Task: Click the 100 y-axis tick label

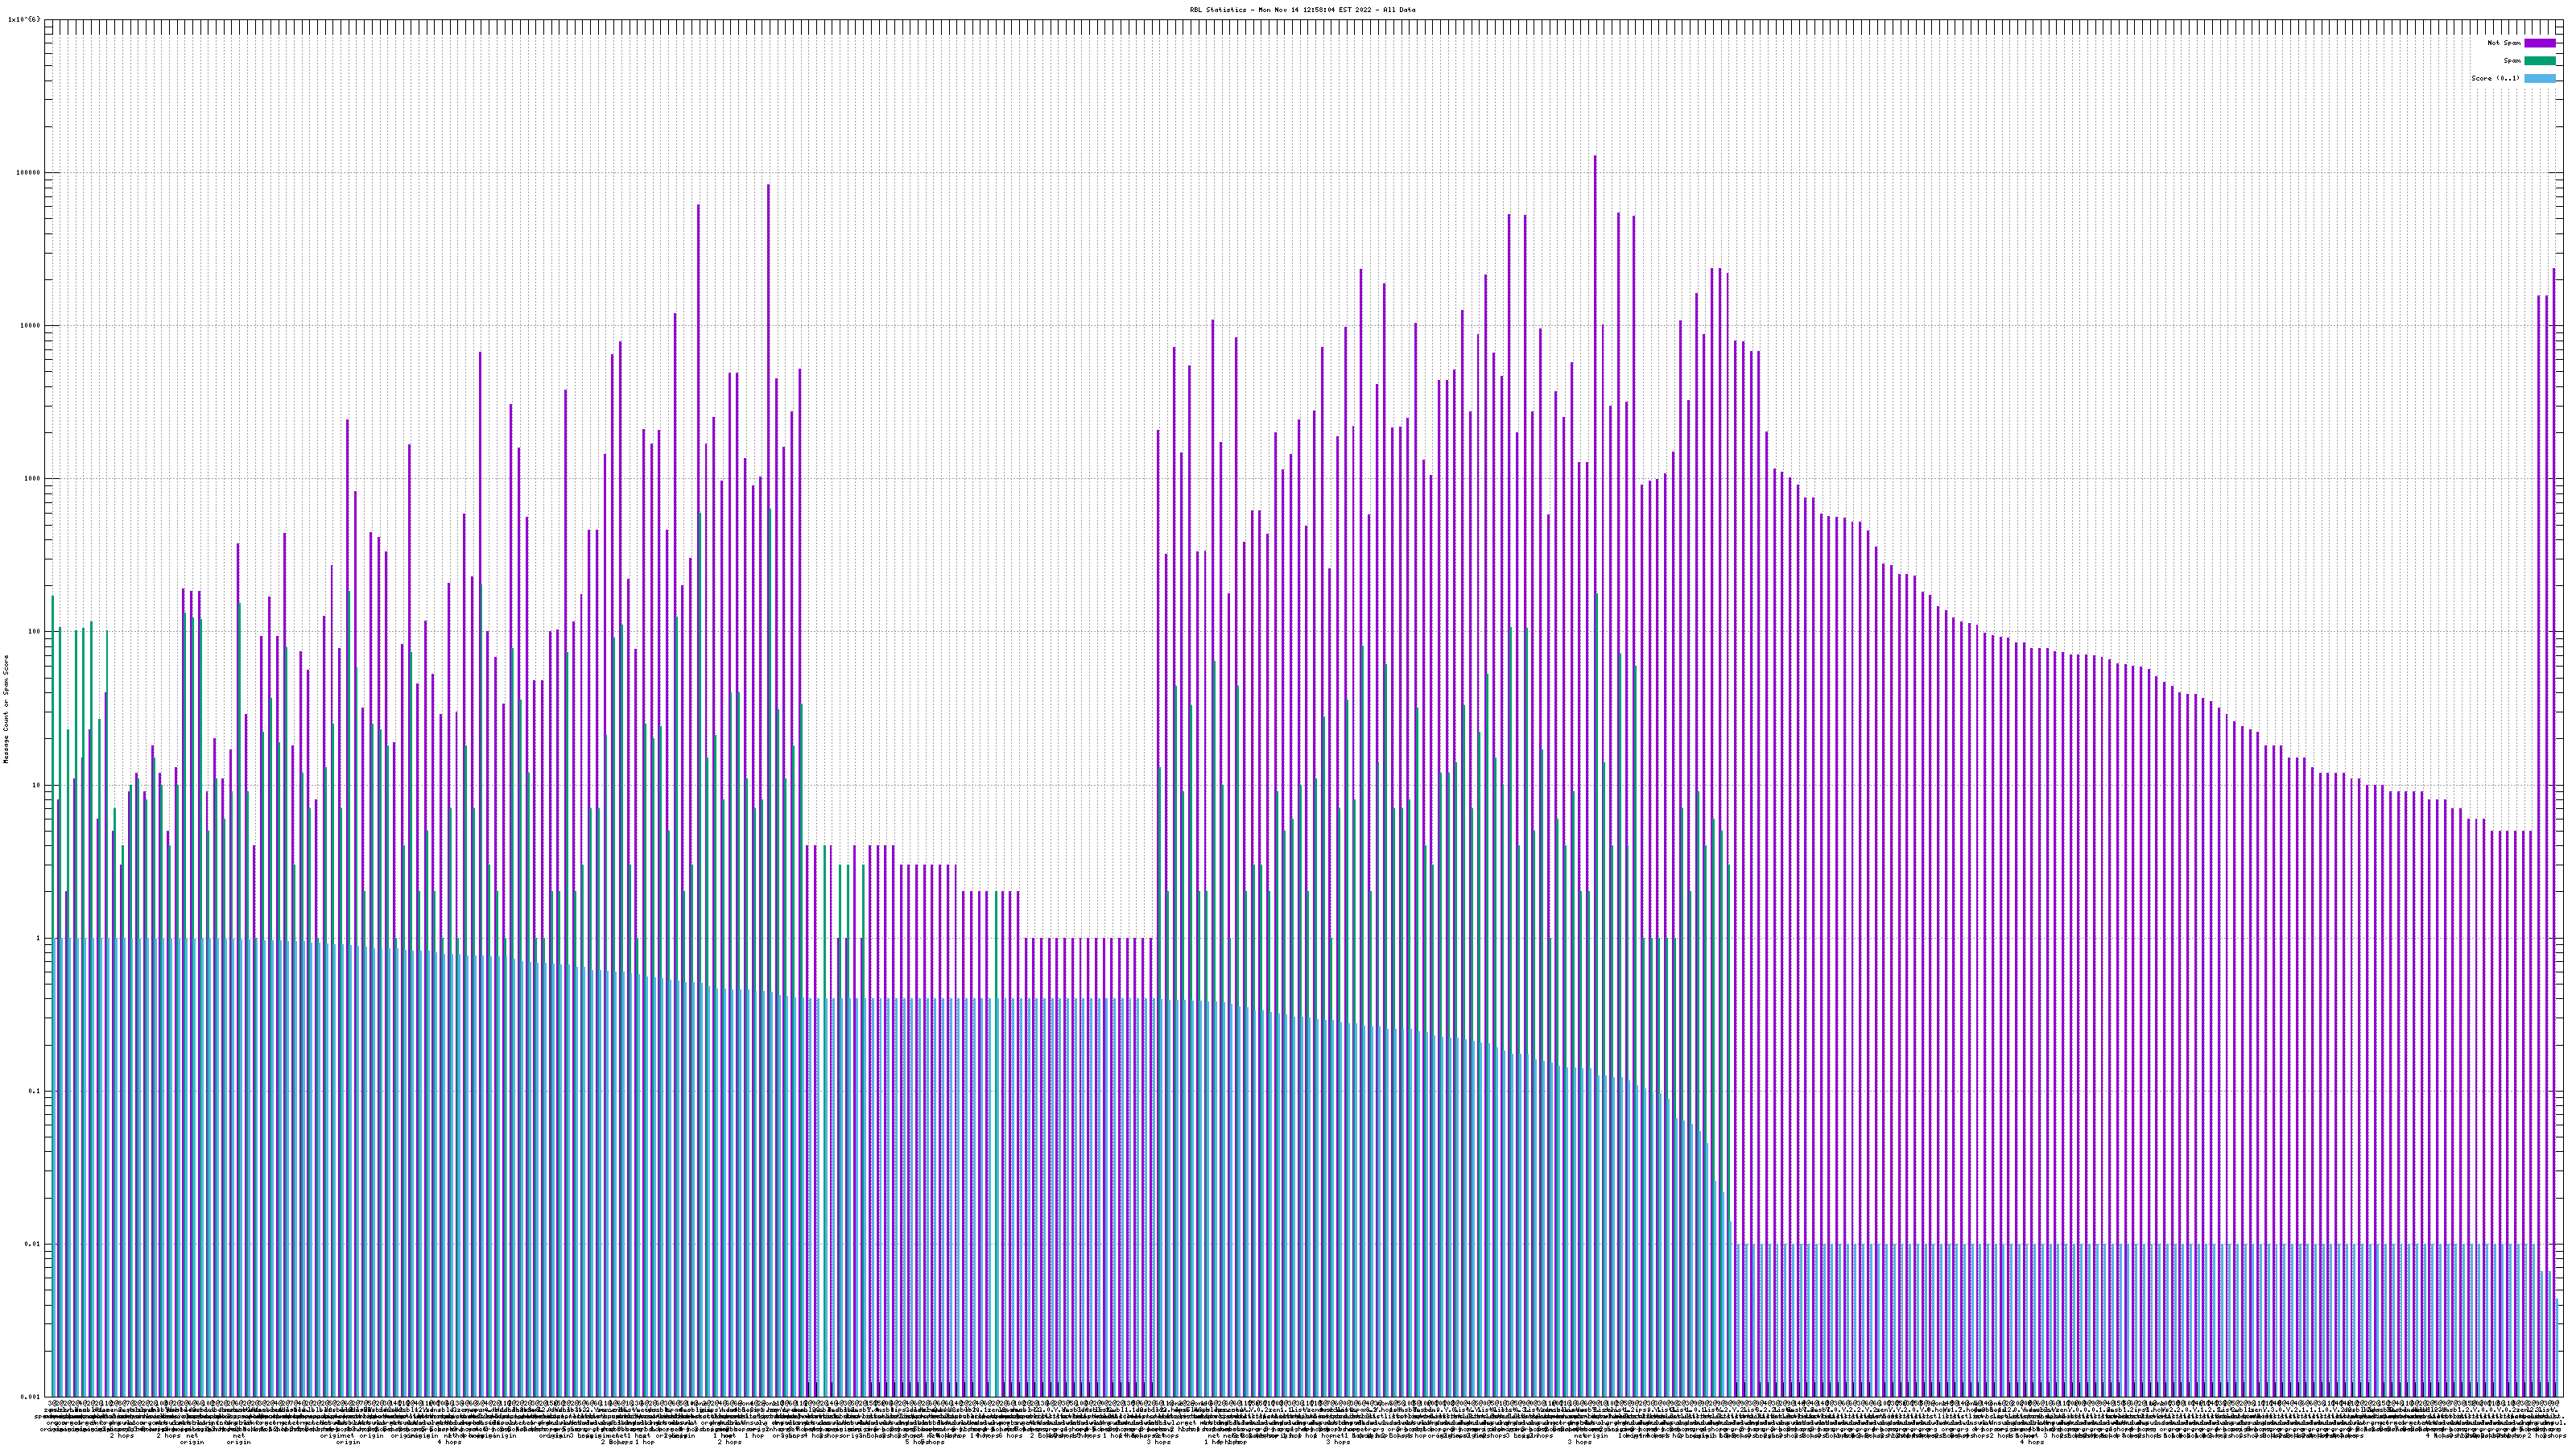Action: tap(34, 631)
